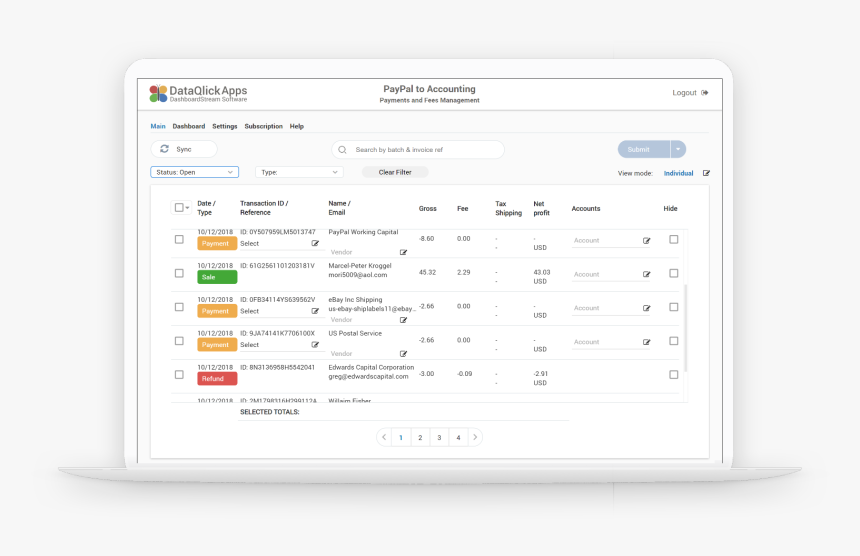
Task: Open the Status: Open dropdown
Action: (195, 172)
